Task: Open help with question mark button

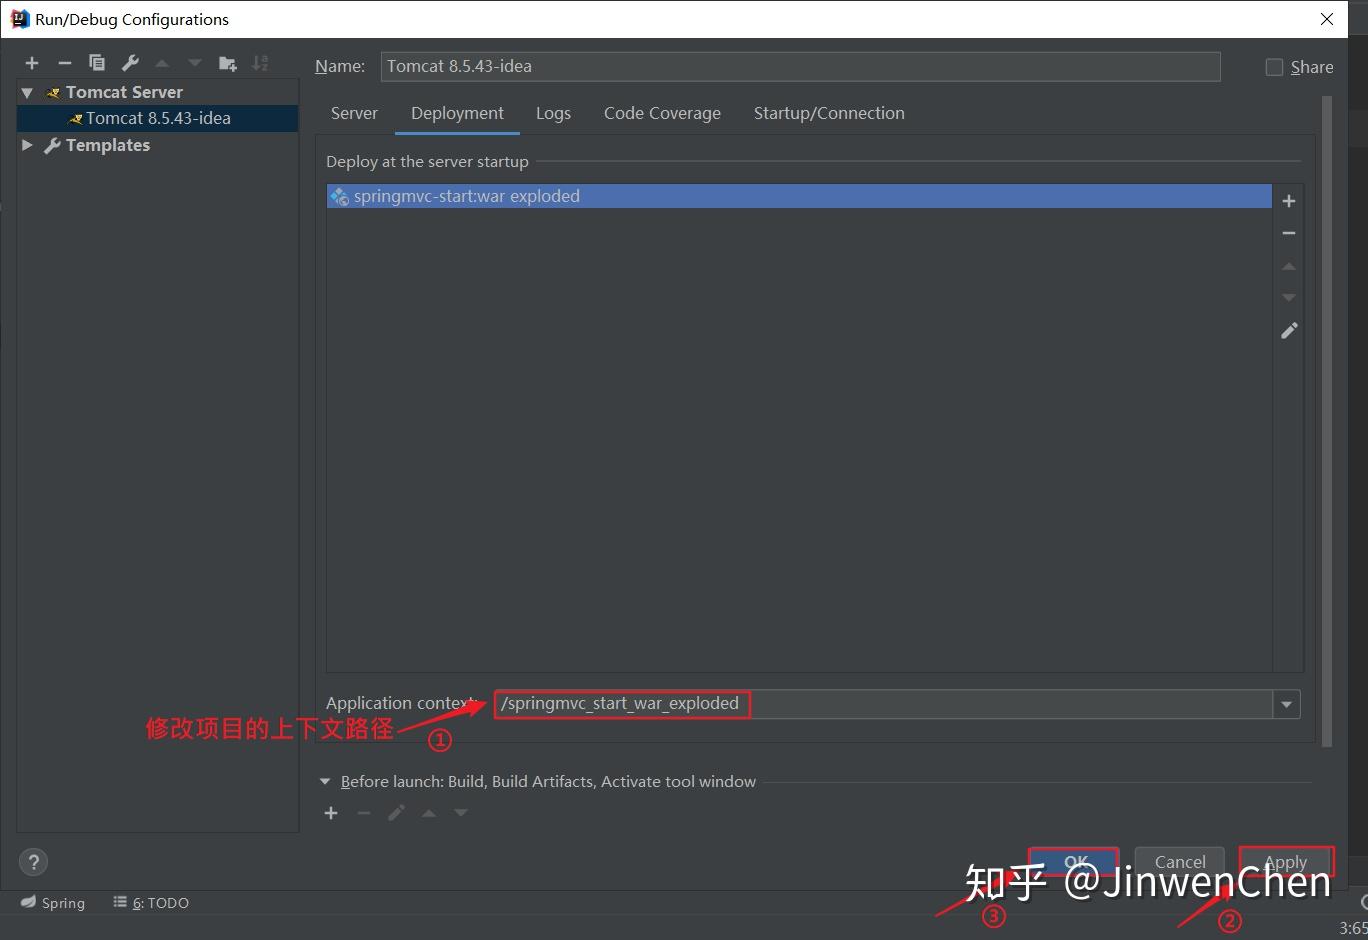Action: 33,862
